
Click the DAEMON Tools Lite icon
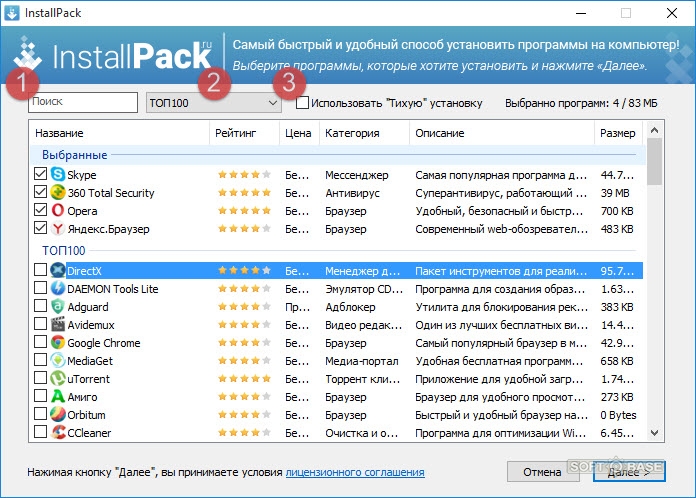coord(58,288)
